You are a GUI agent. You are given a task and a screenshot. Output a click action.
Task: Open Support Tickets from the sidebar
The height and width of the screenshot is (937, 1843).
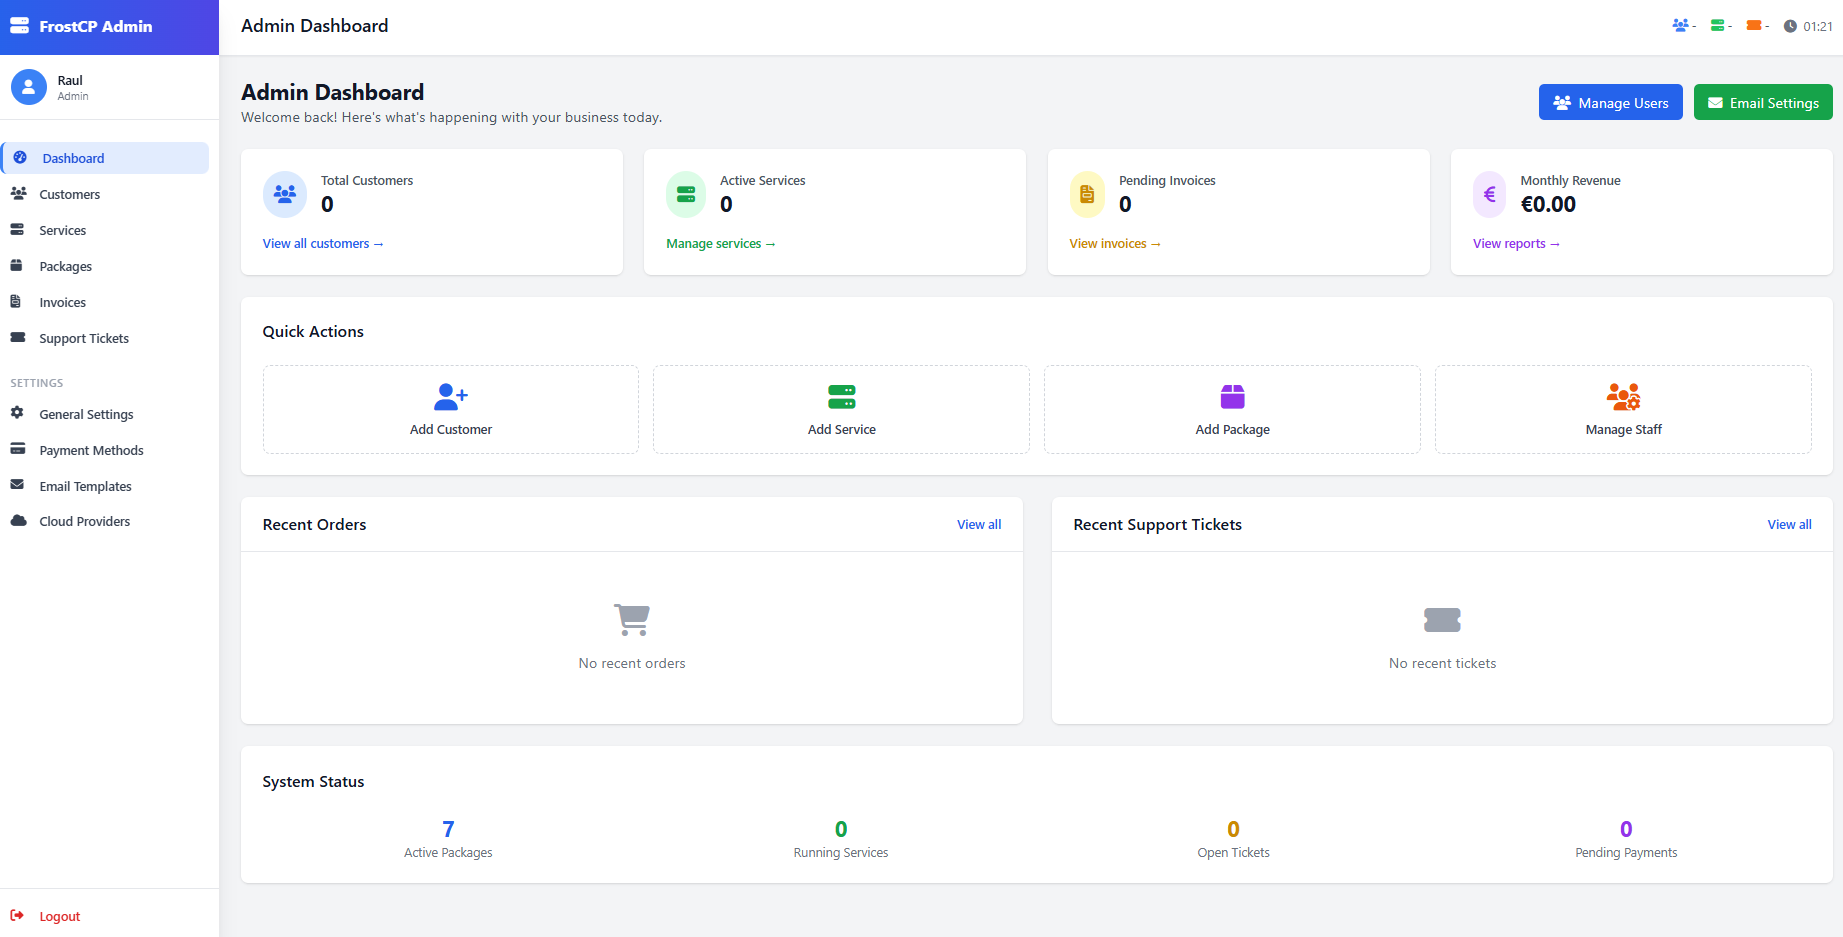[x=106, y=338]
